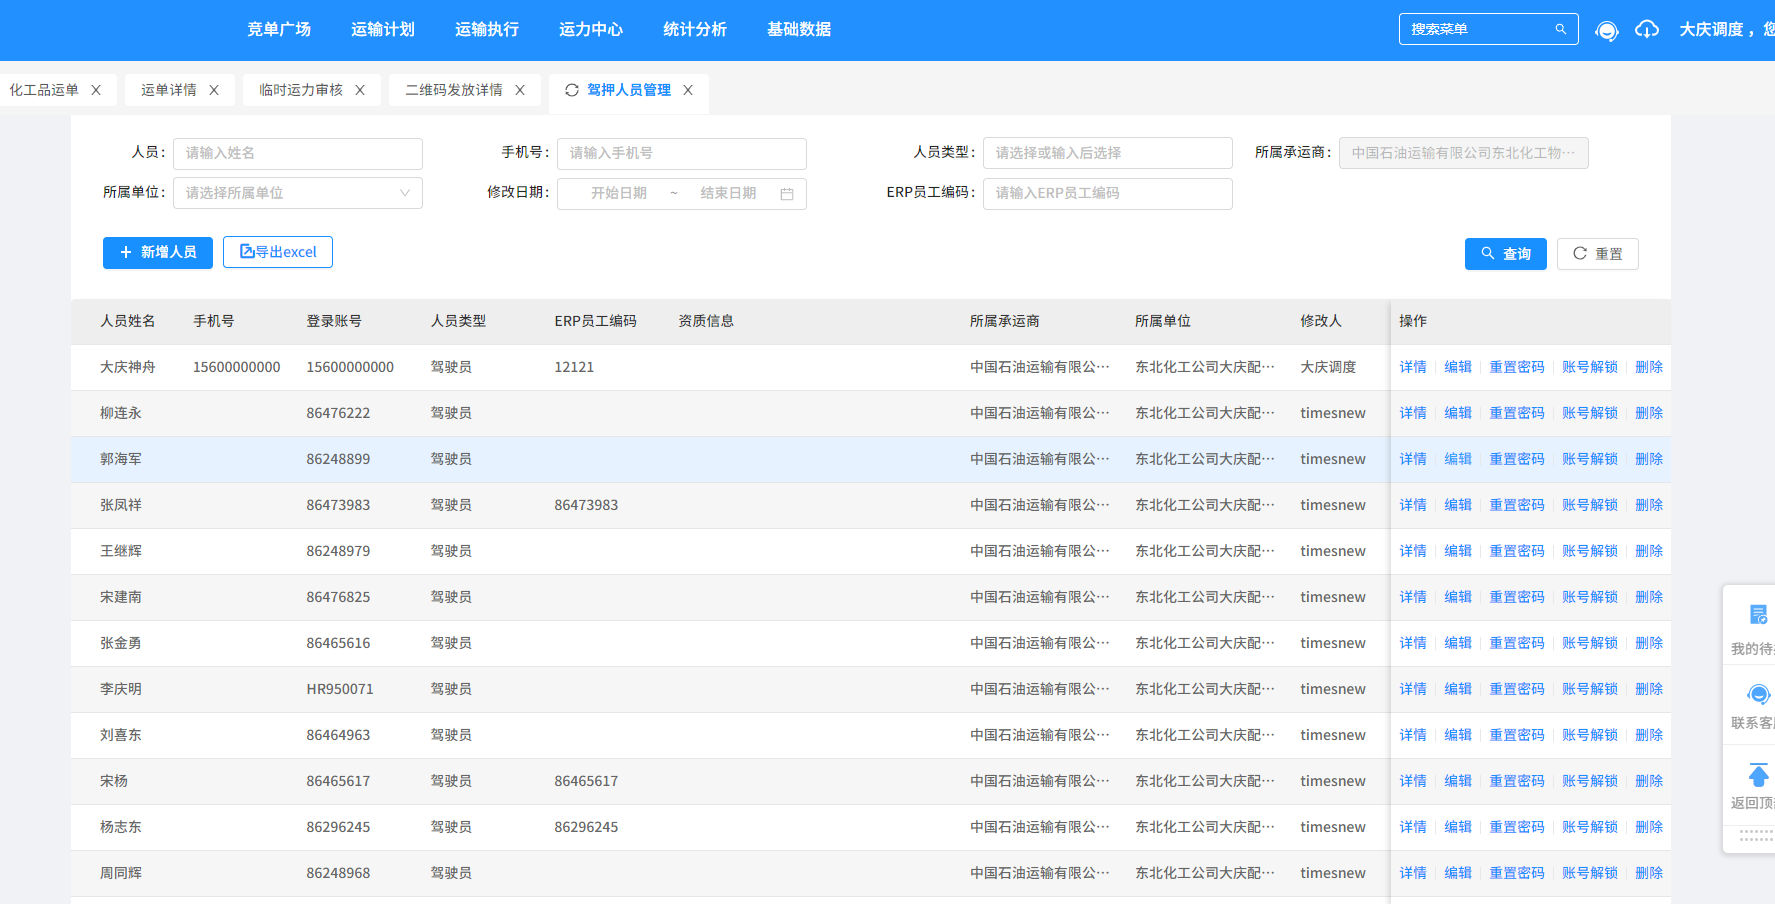Click the 联系客服 icon in floating sidebar
This screenshot has height=904, width=1775.
(x=1758, y=694)
